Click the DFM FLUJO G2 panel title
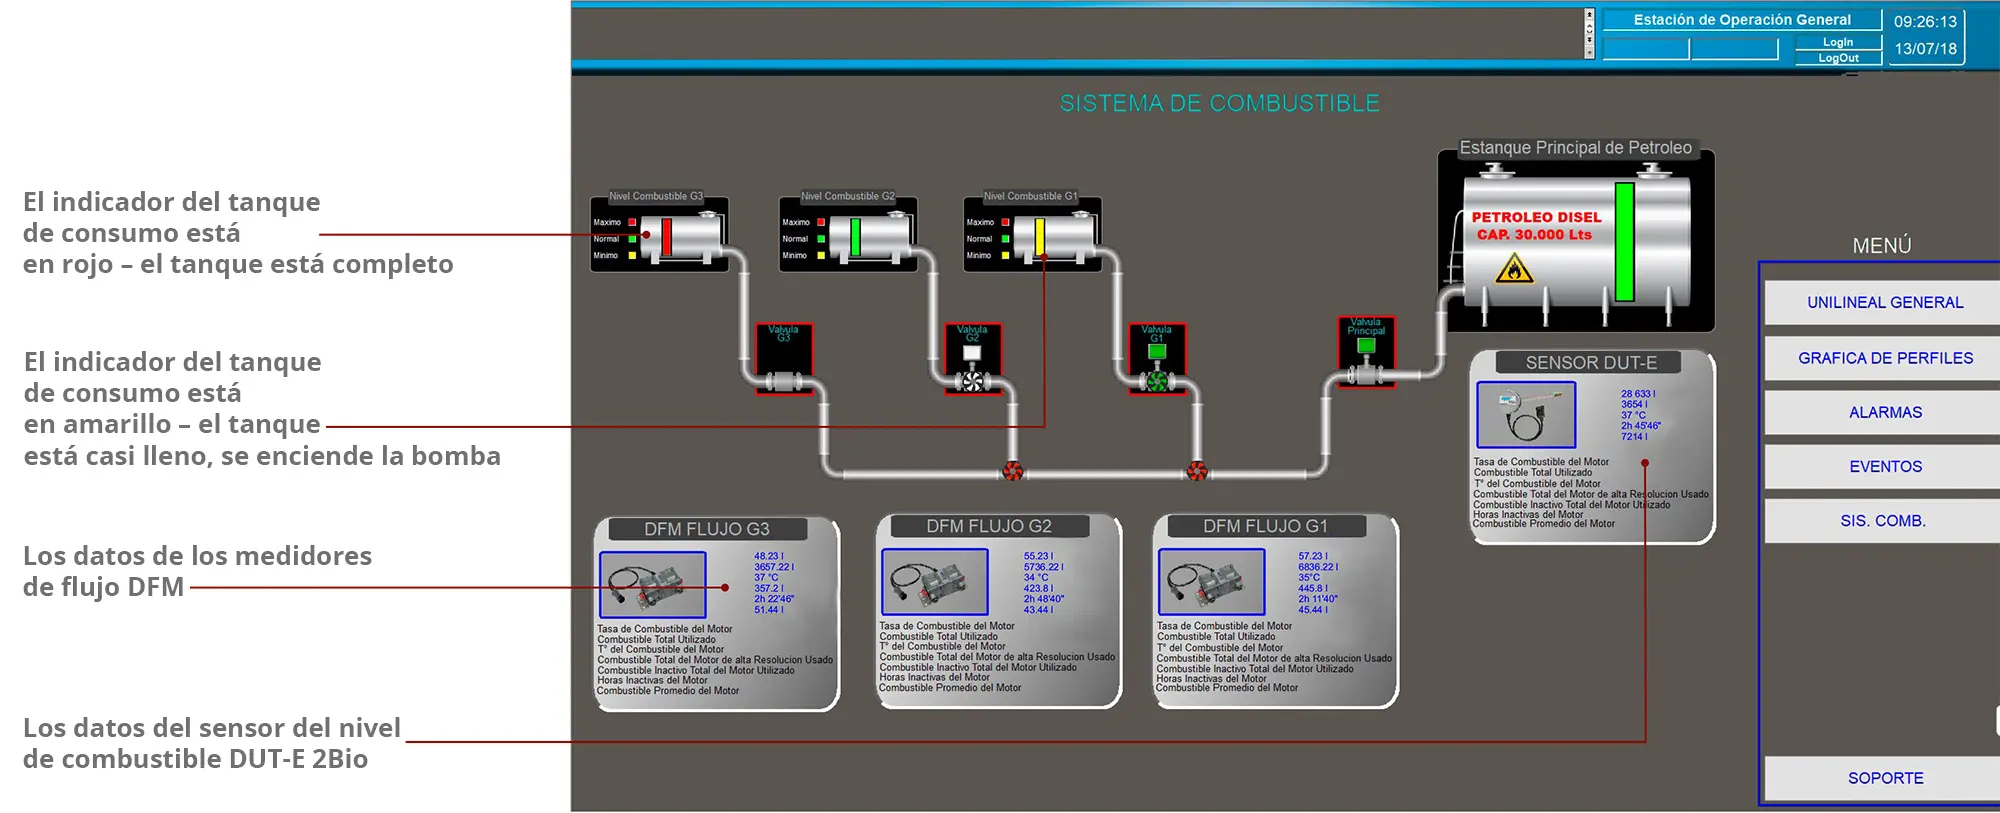This screenshot has height=813, width=2000. [x=988, y=526]
